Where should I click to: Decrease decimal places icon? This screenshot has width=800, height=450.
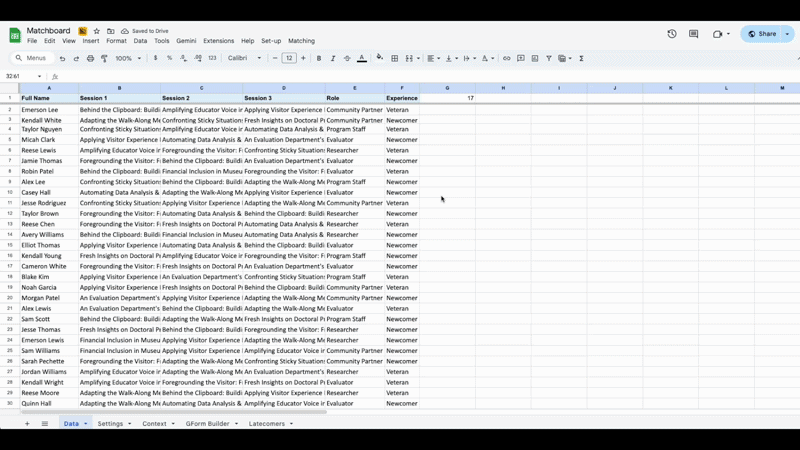click(184, 58)
